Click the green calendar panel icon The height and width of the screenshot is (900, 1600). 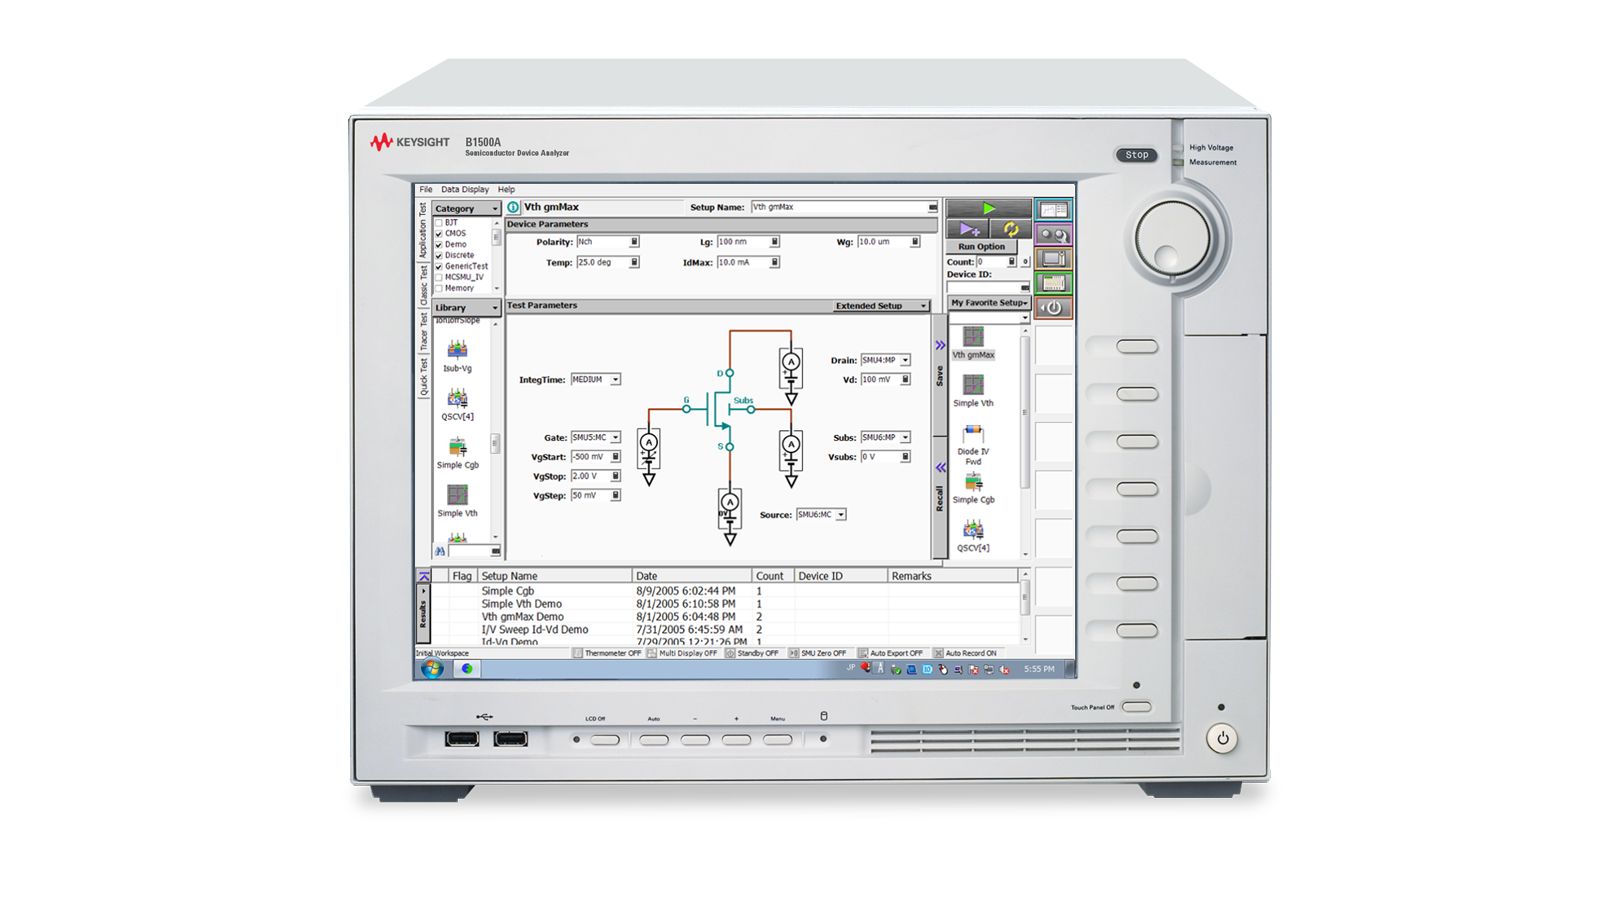tap(1053, 283)
